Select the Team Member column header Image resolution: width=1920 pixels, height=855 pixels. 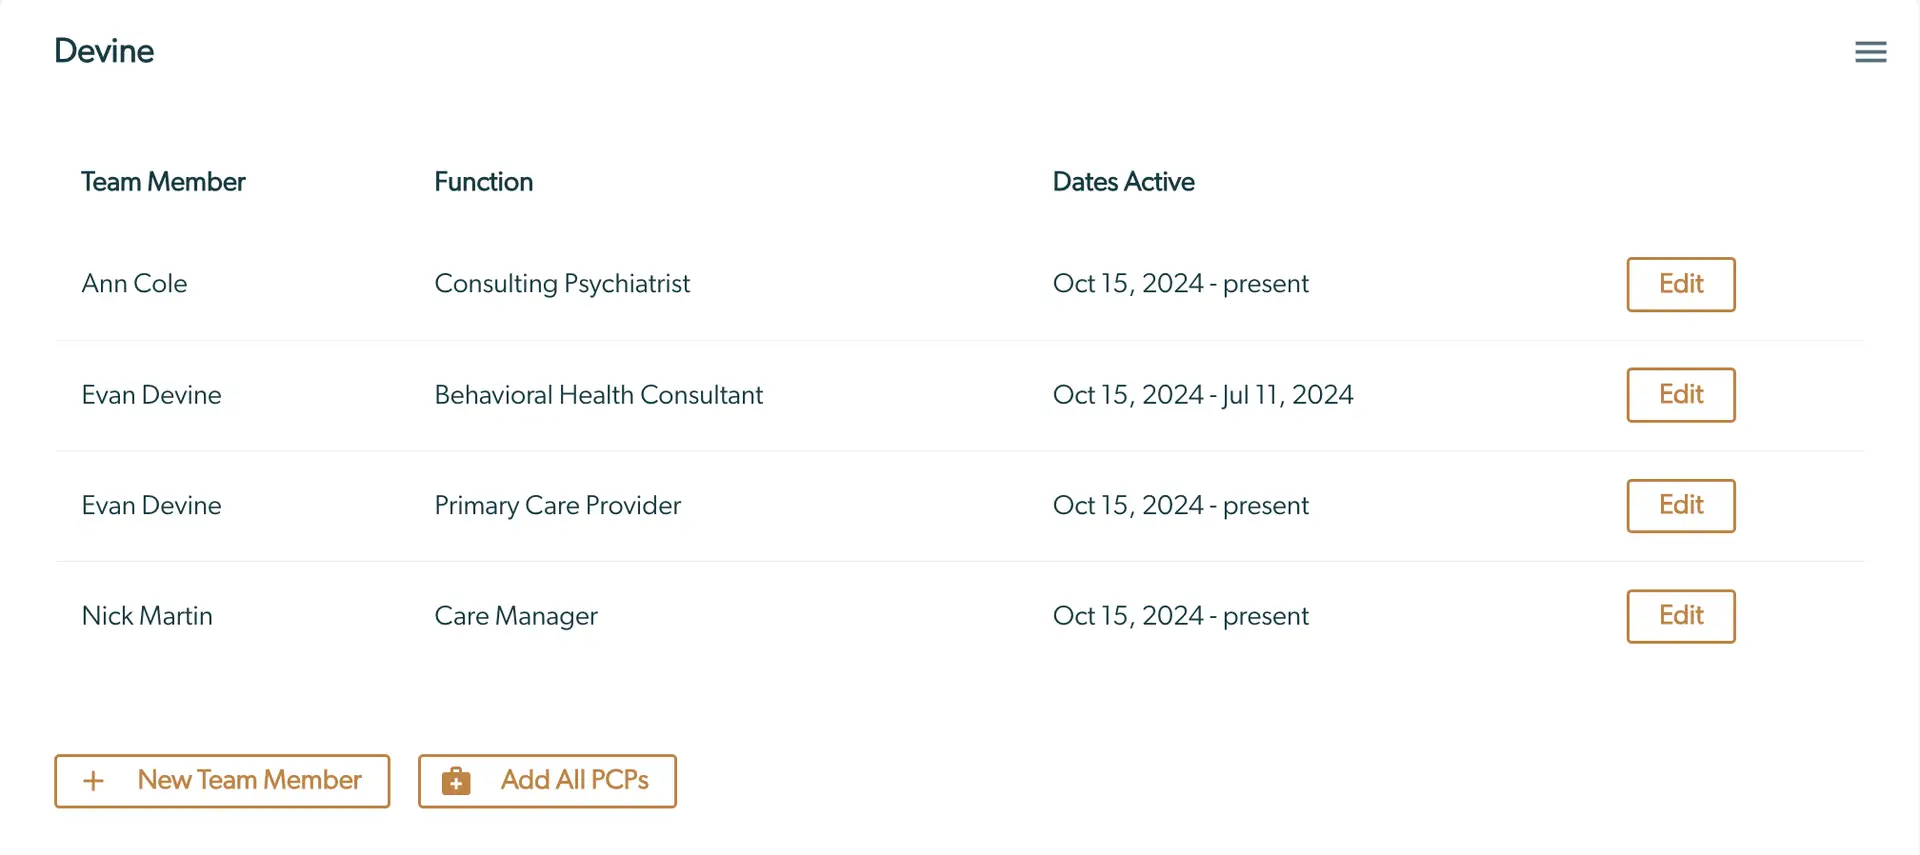click(163, 182)
